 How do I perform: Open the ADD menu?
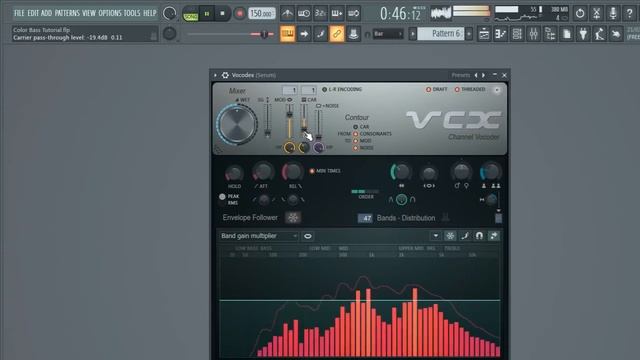coord(46,13)
